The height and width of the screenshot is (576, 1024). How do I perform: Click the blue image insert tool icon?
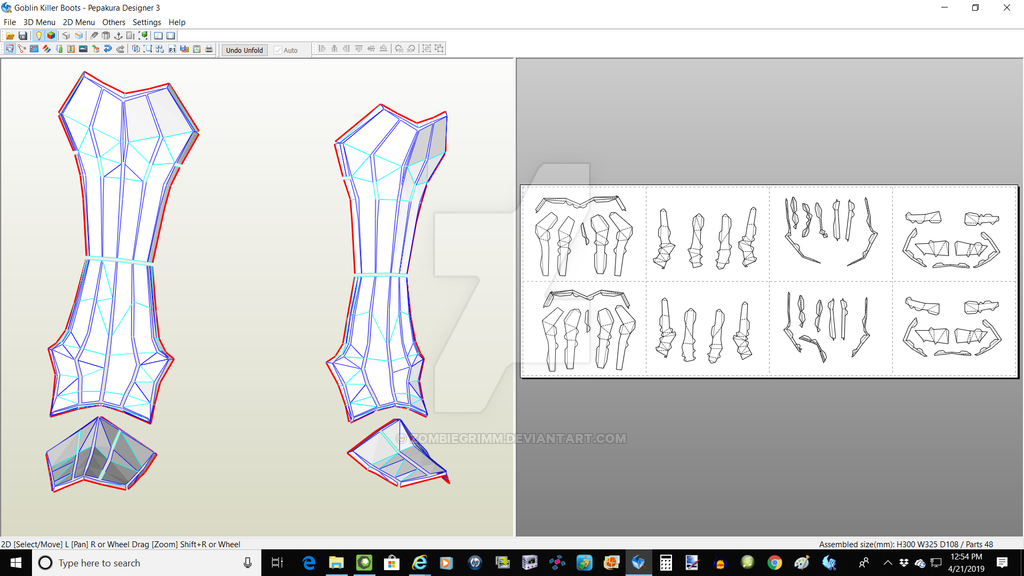pos(83,49)
